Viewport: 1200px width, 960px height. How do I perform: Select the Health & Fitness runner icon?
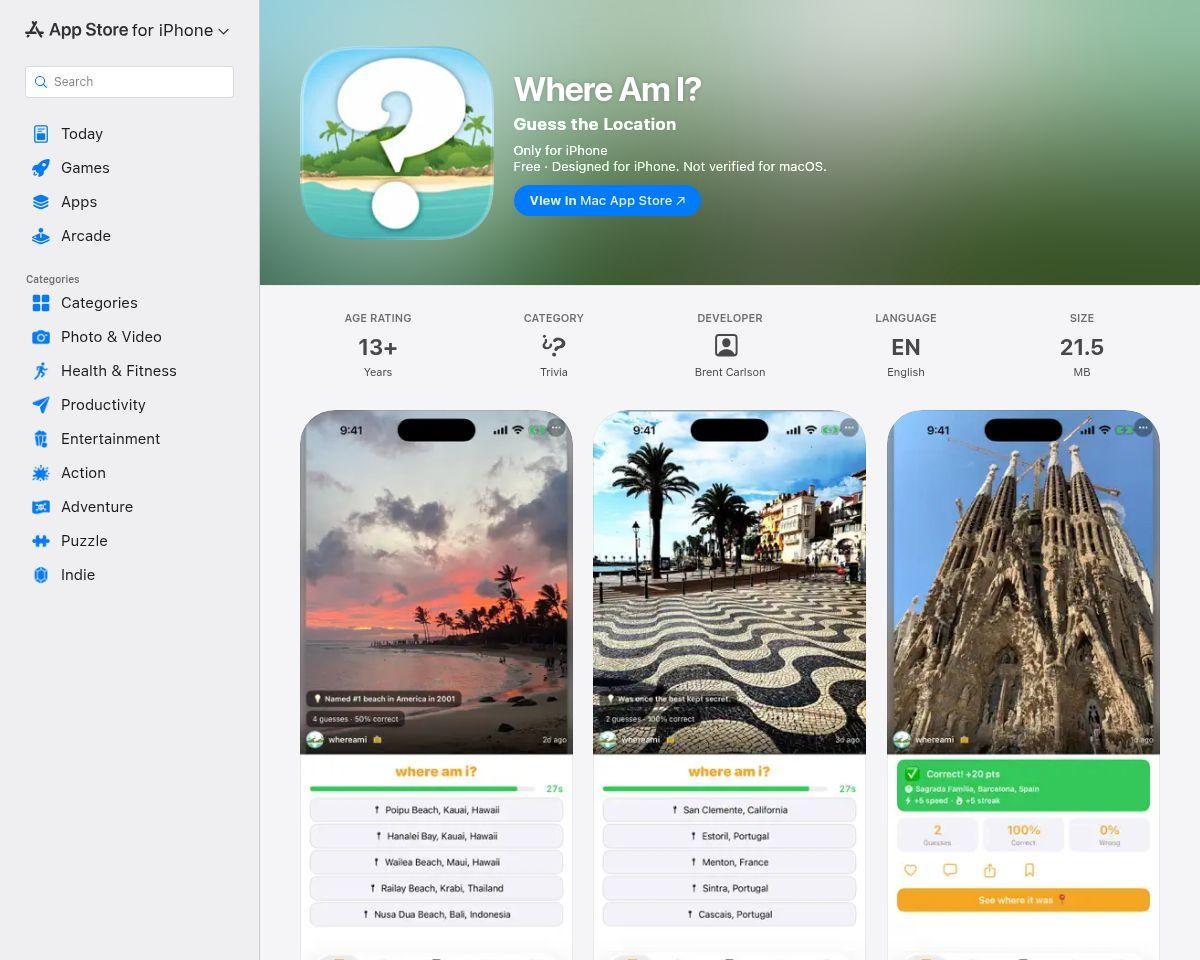tap(41, 371)
